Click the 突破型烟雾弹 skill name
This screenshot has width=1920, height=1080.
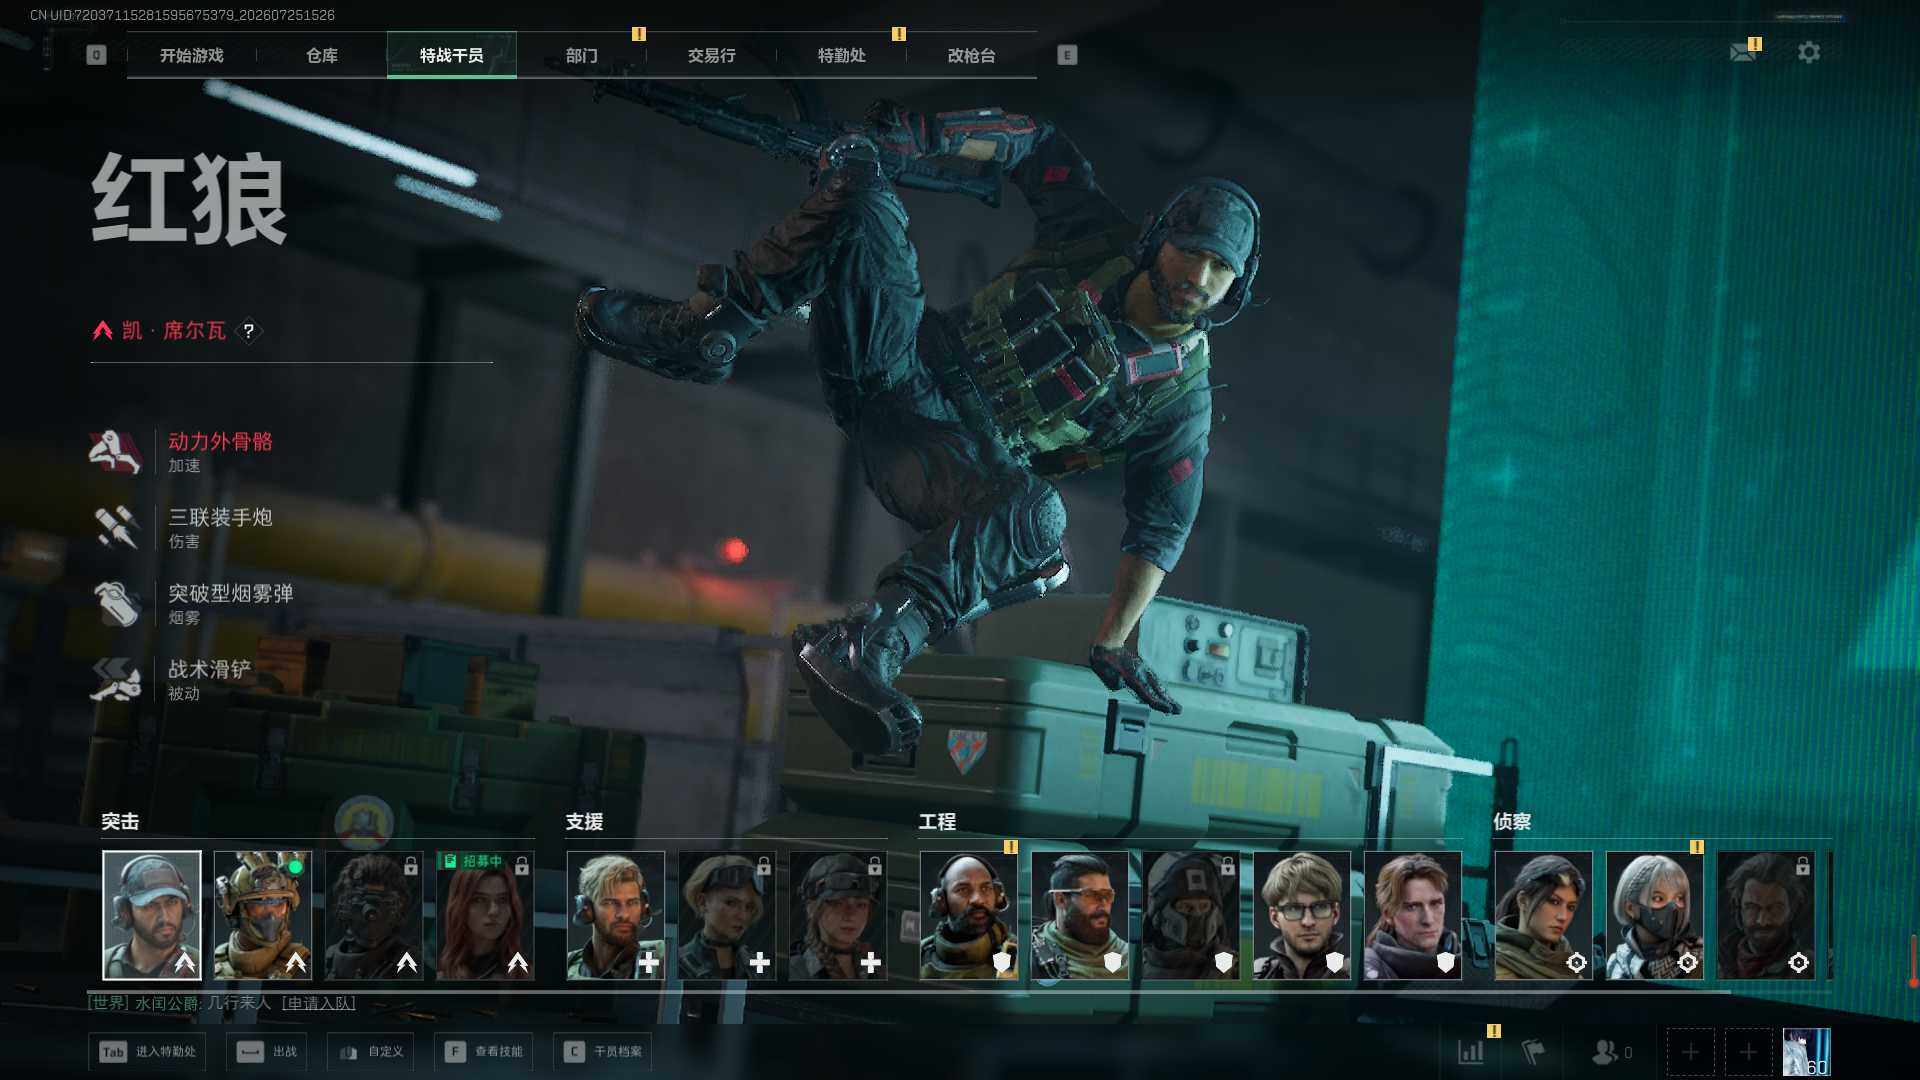coord(231,594)
